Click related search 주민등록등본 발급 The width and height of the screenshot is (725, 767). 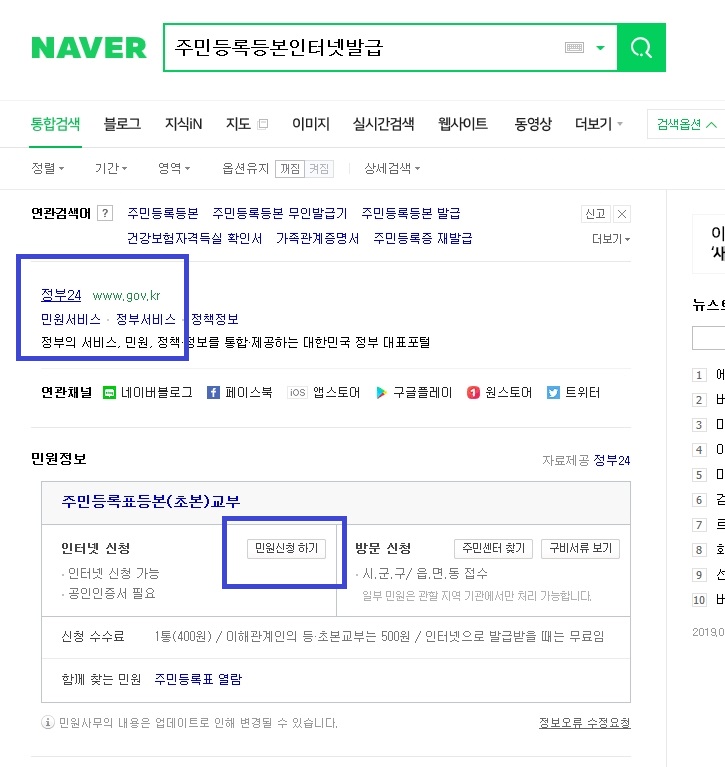point(411,213)
